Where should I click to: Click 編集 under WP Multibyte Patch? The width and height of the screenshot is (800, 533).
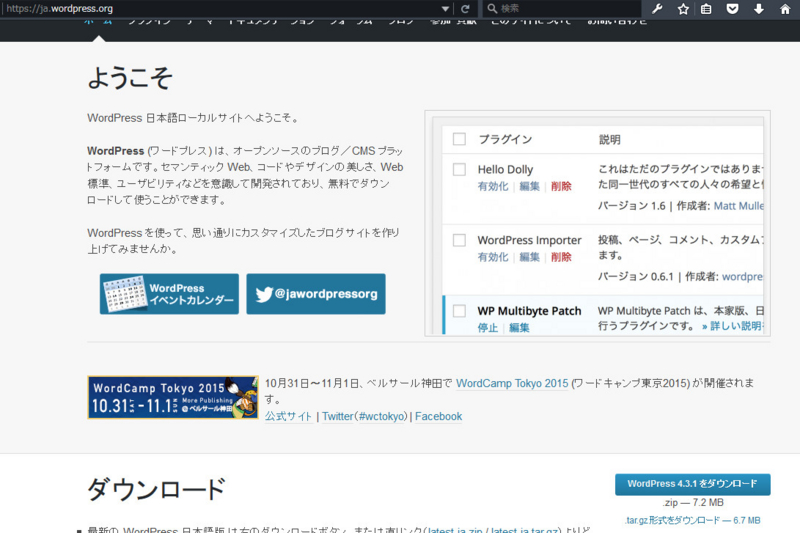519,328
